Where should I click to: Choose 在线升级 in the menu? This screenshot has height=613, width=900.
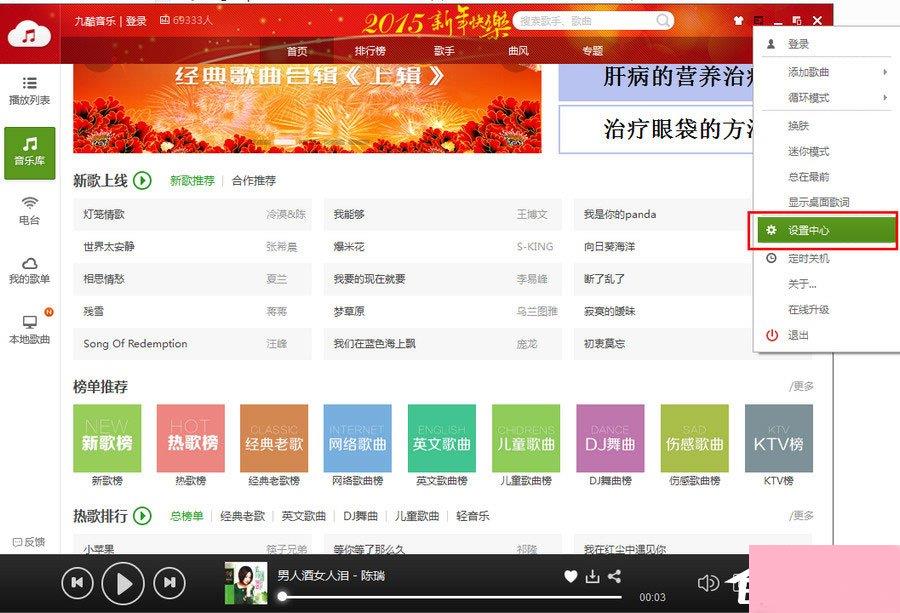808,309
